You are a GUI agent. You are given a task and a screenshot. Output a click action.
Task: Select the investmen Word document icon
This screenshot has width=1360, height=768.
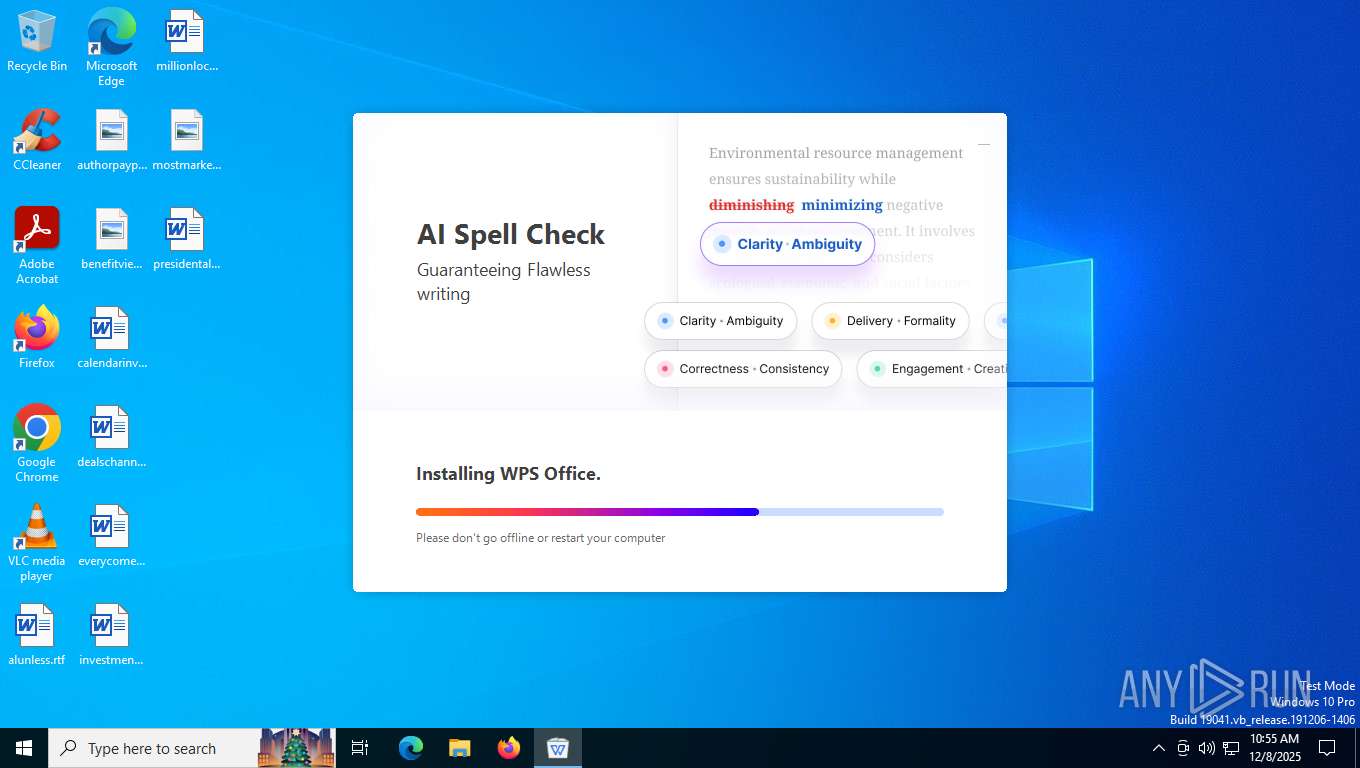[x=111, y=635]
